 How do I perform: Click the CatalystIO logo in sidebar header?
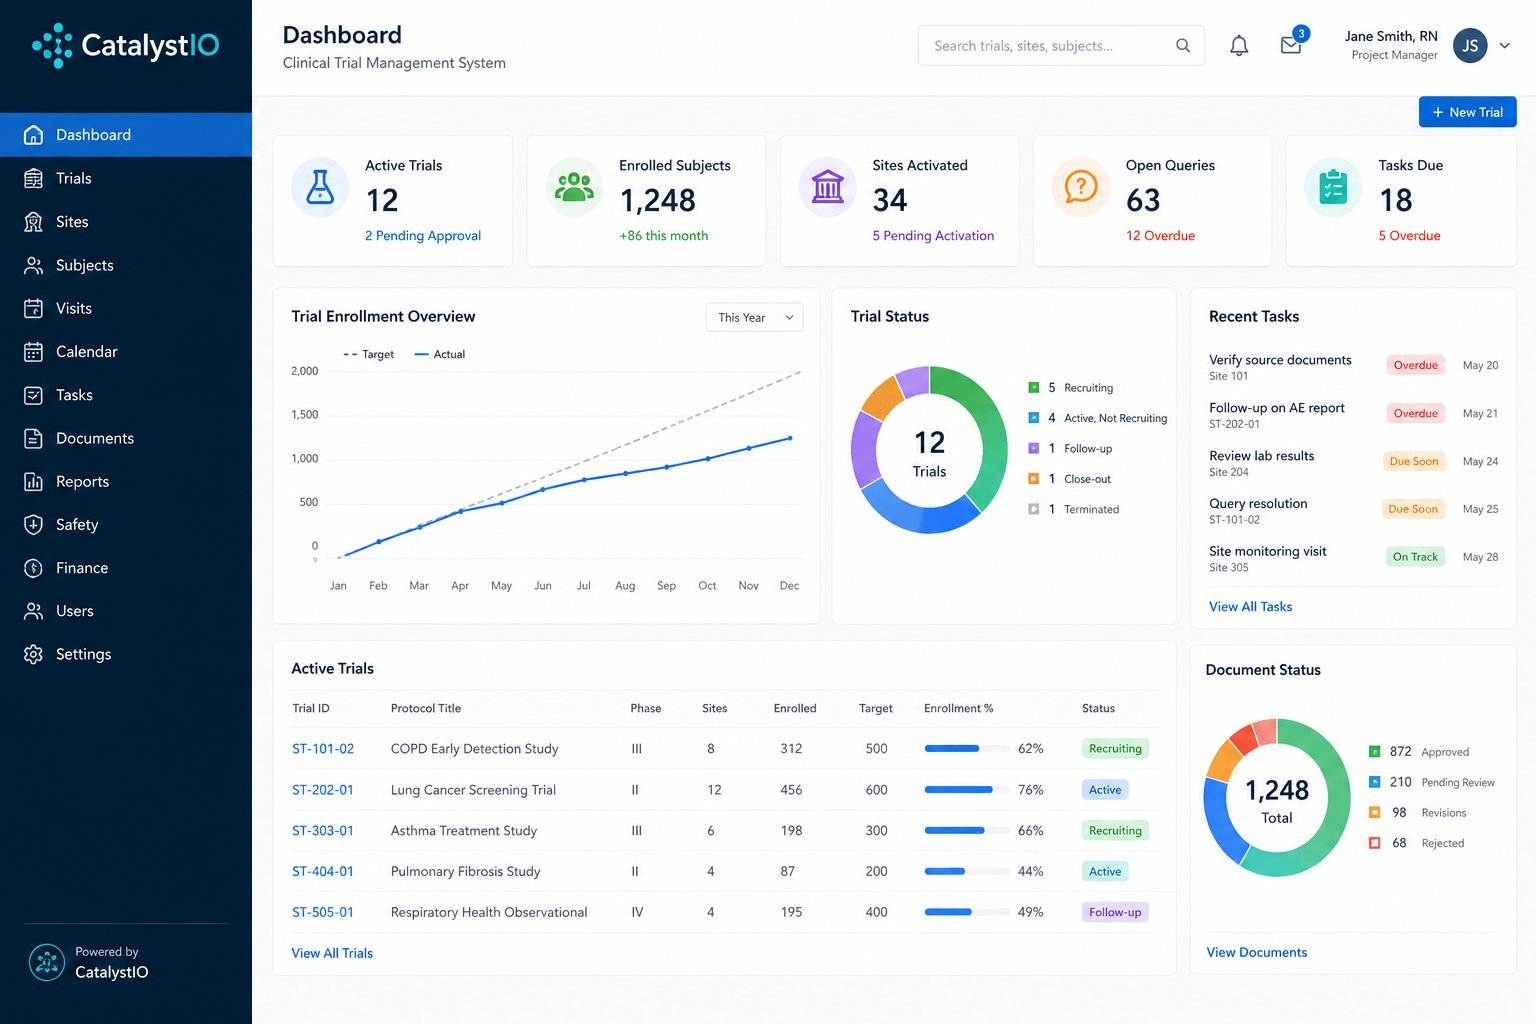[126, 45]
